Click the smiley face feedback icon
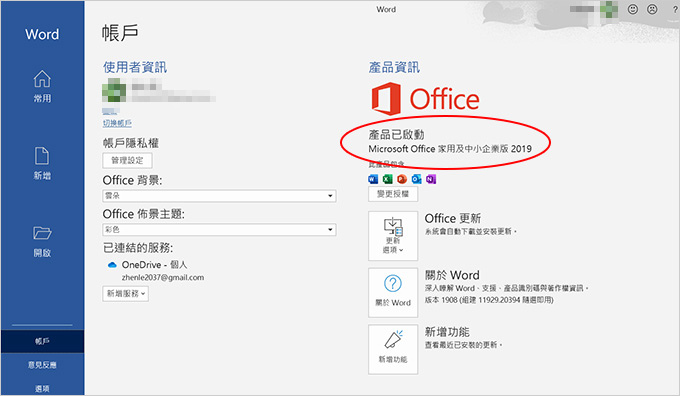The width and height of the screenshot is (680, 396). click(x=633, y=9)
